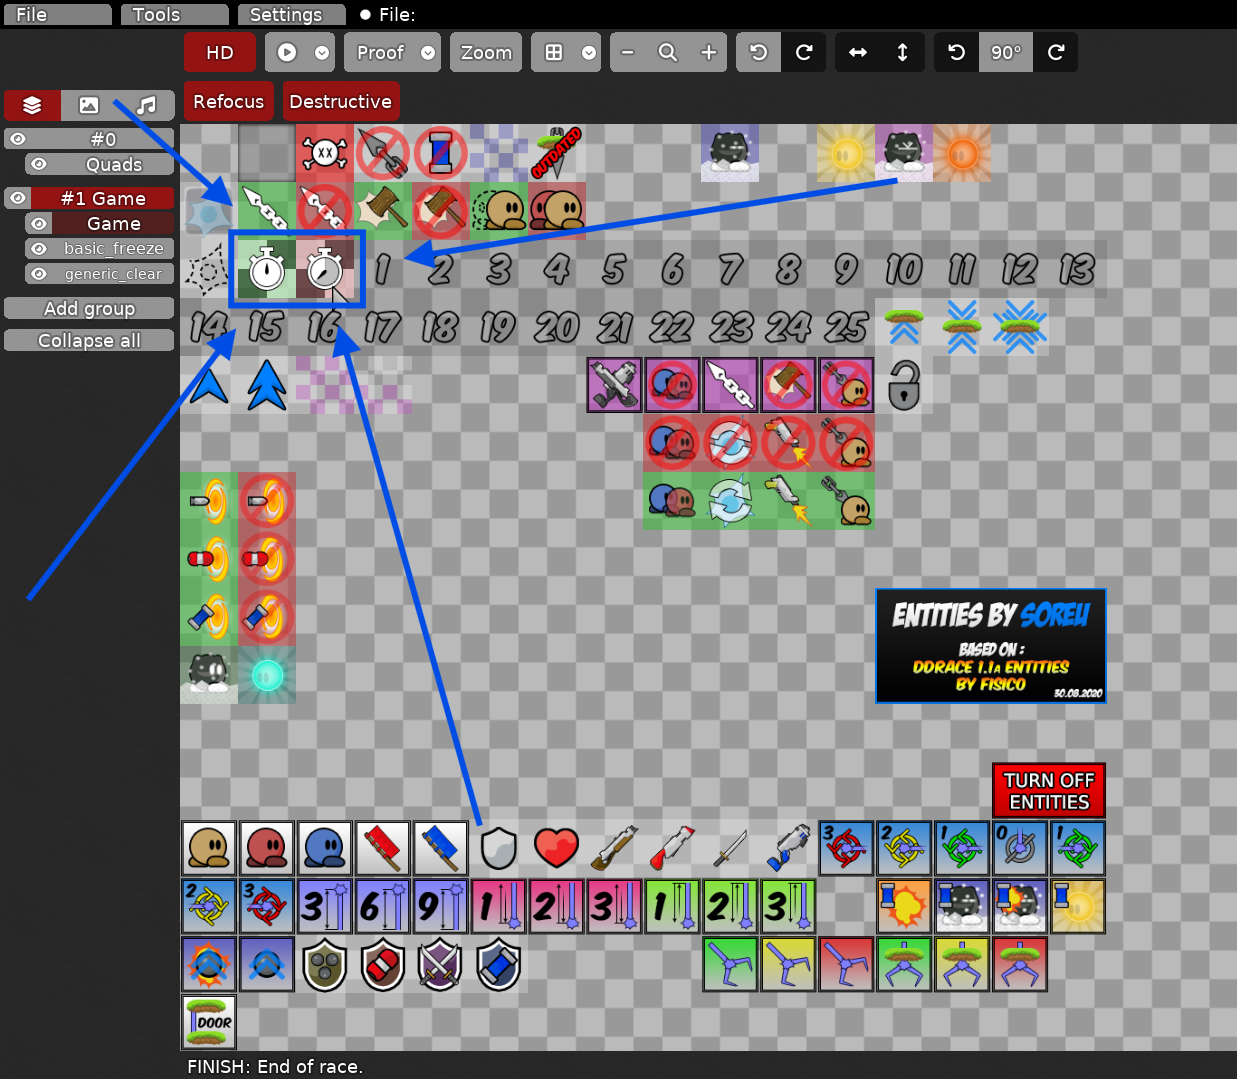This screenshot has height=1079, width=1237.
Task: Pick the checkpoint number 25 tile
Action: [846, 327]
